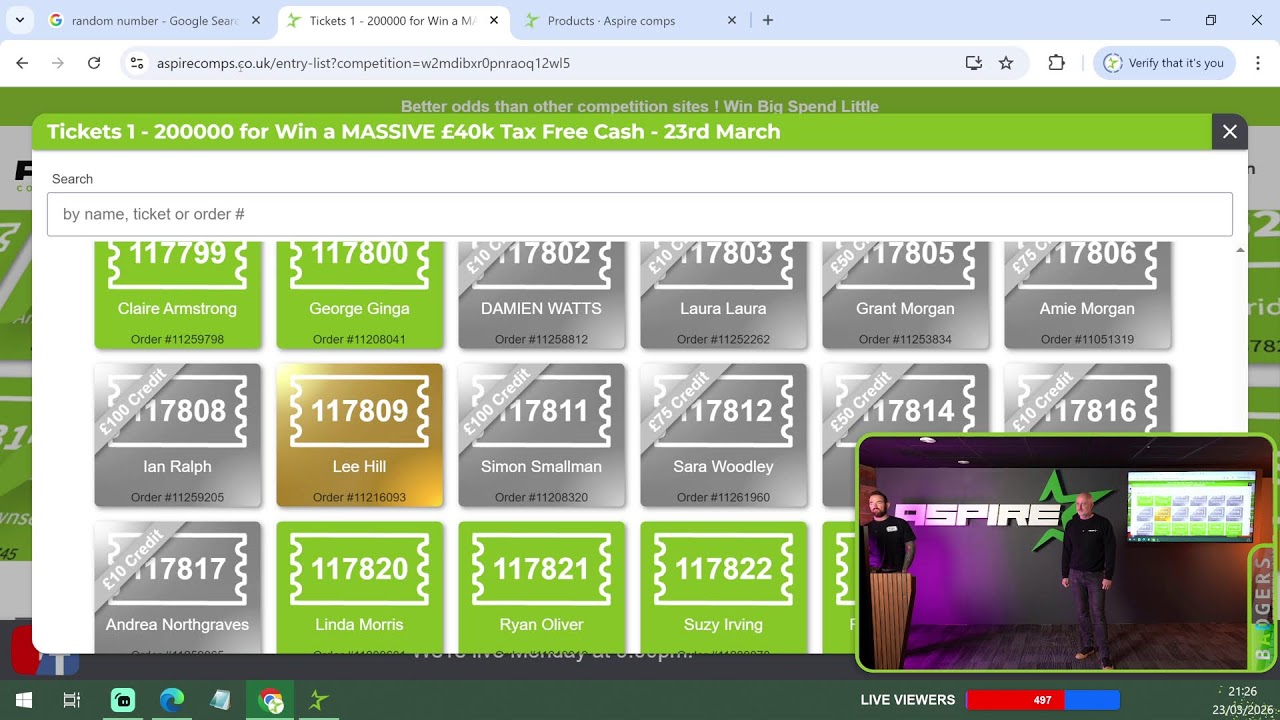View site information for aspirecomps.co.uk
The image size is (1280, 720).
click(x=138, y=63)
